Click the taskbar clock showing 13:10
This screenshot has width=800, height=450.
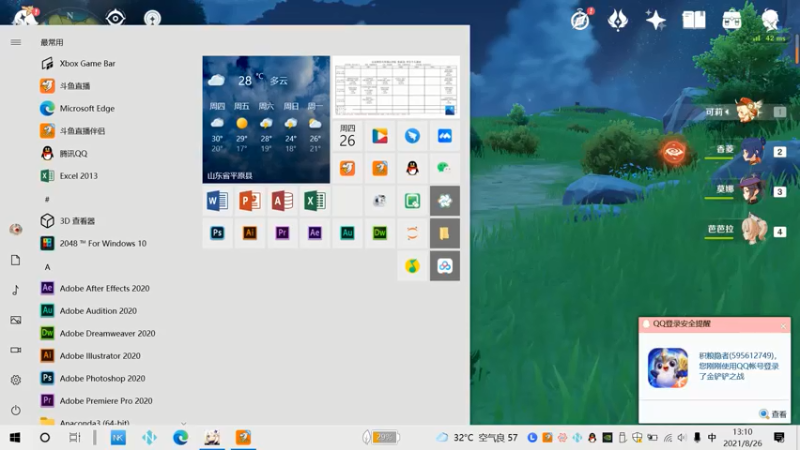click(742, 438)
